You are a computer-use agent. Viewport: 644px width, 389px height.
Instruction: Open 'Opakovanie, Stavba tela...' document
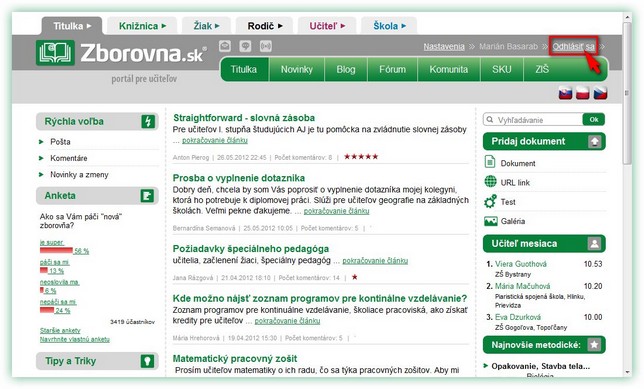541,366
